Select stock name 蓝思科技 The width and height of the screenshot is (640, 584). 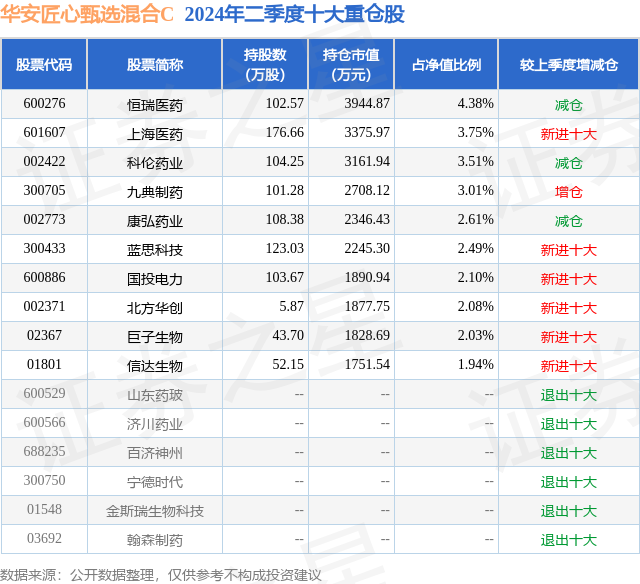(x=155, y=250)
